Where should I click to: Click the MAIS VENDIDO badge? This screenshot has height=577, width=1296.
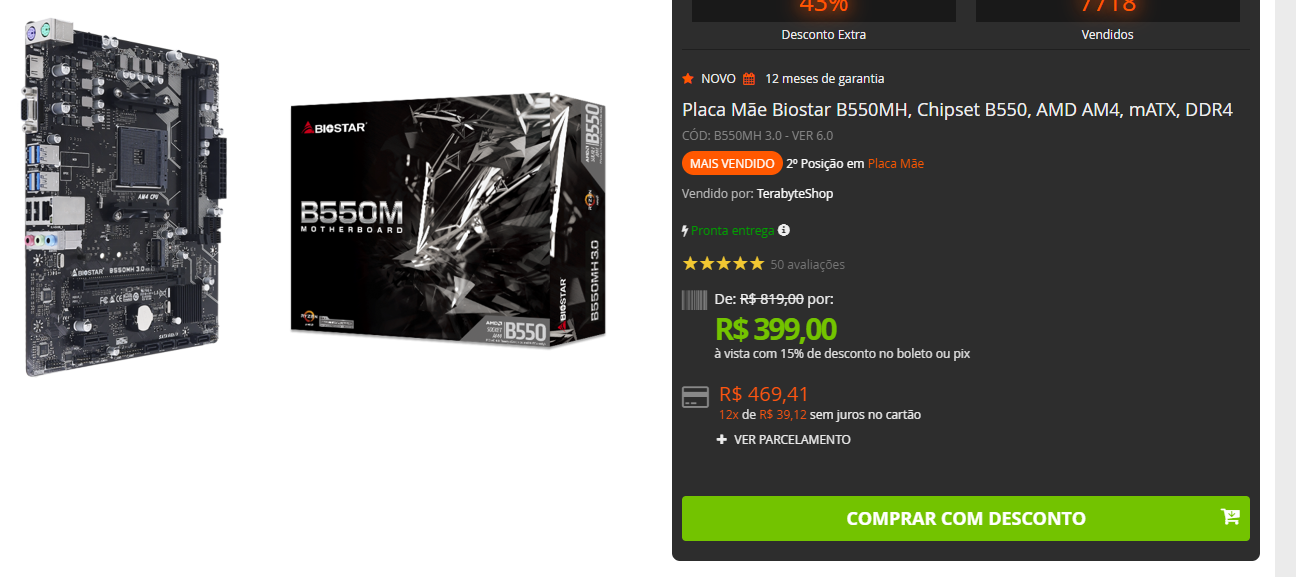[x=732, y=163]
